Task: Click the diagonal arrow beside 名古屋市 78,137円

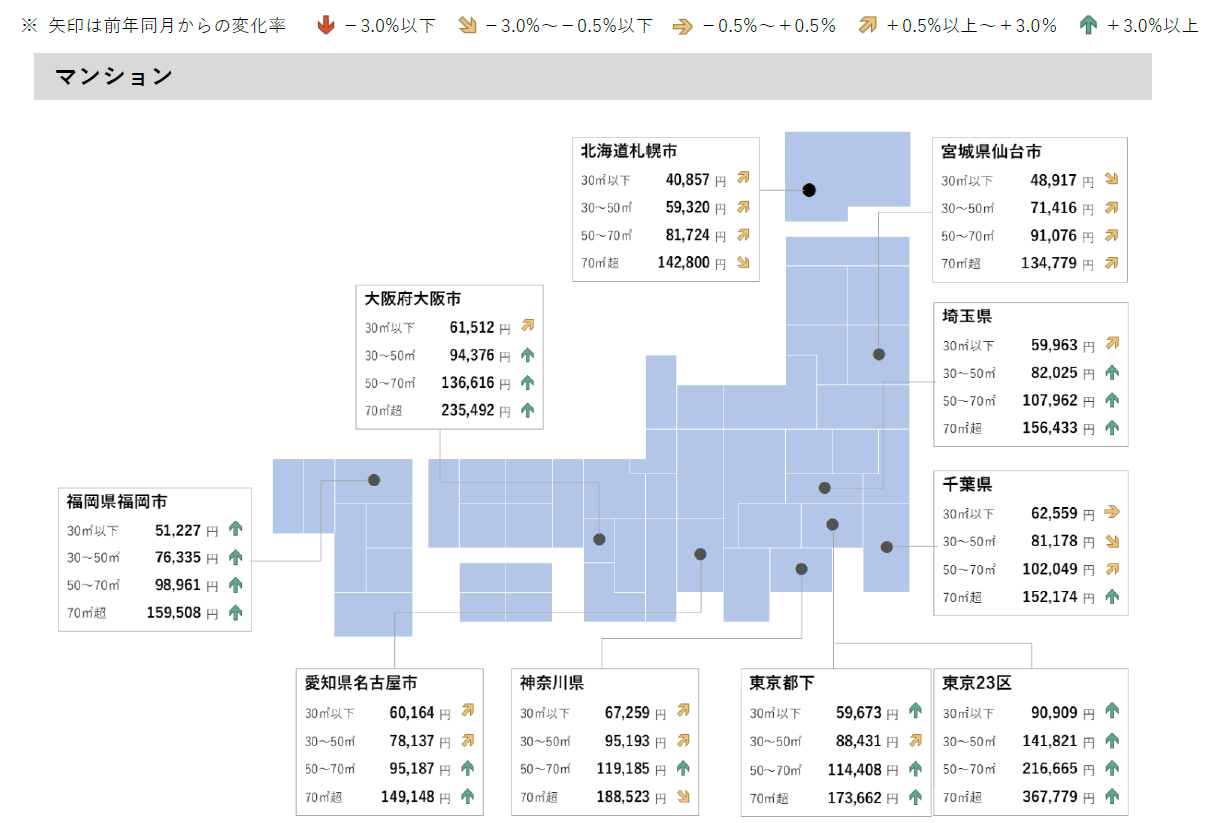Action: point(466,740)
